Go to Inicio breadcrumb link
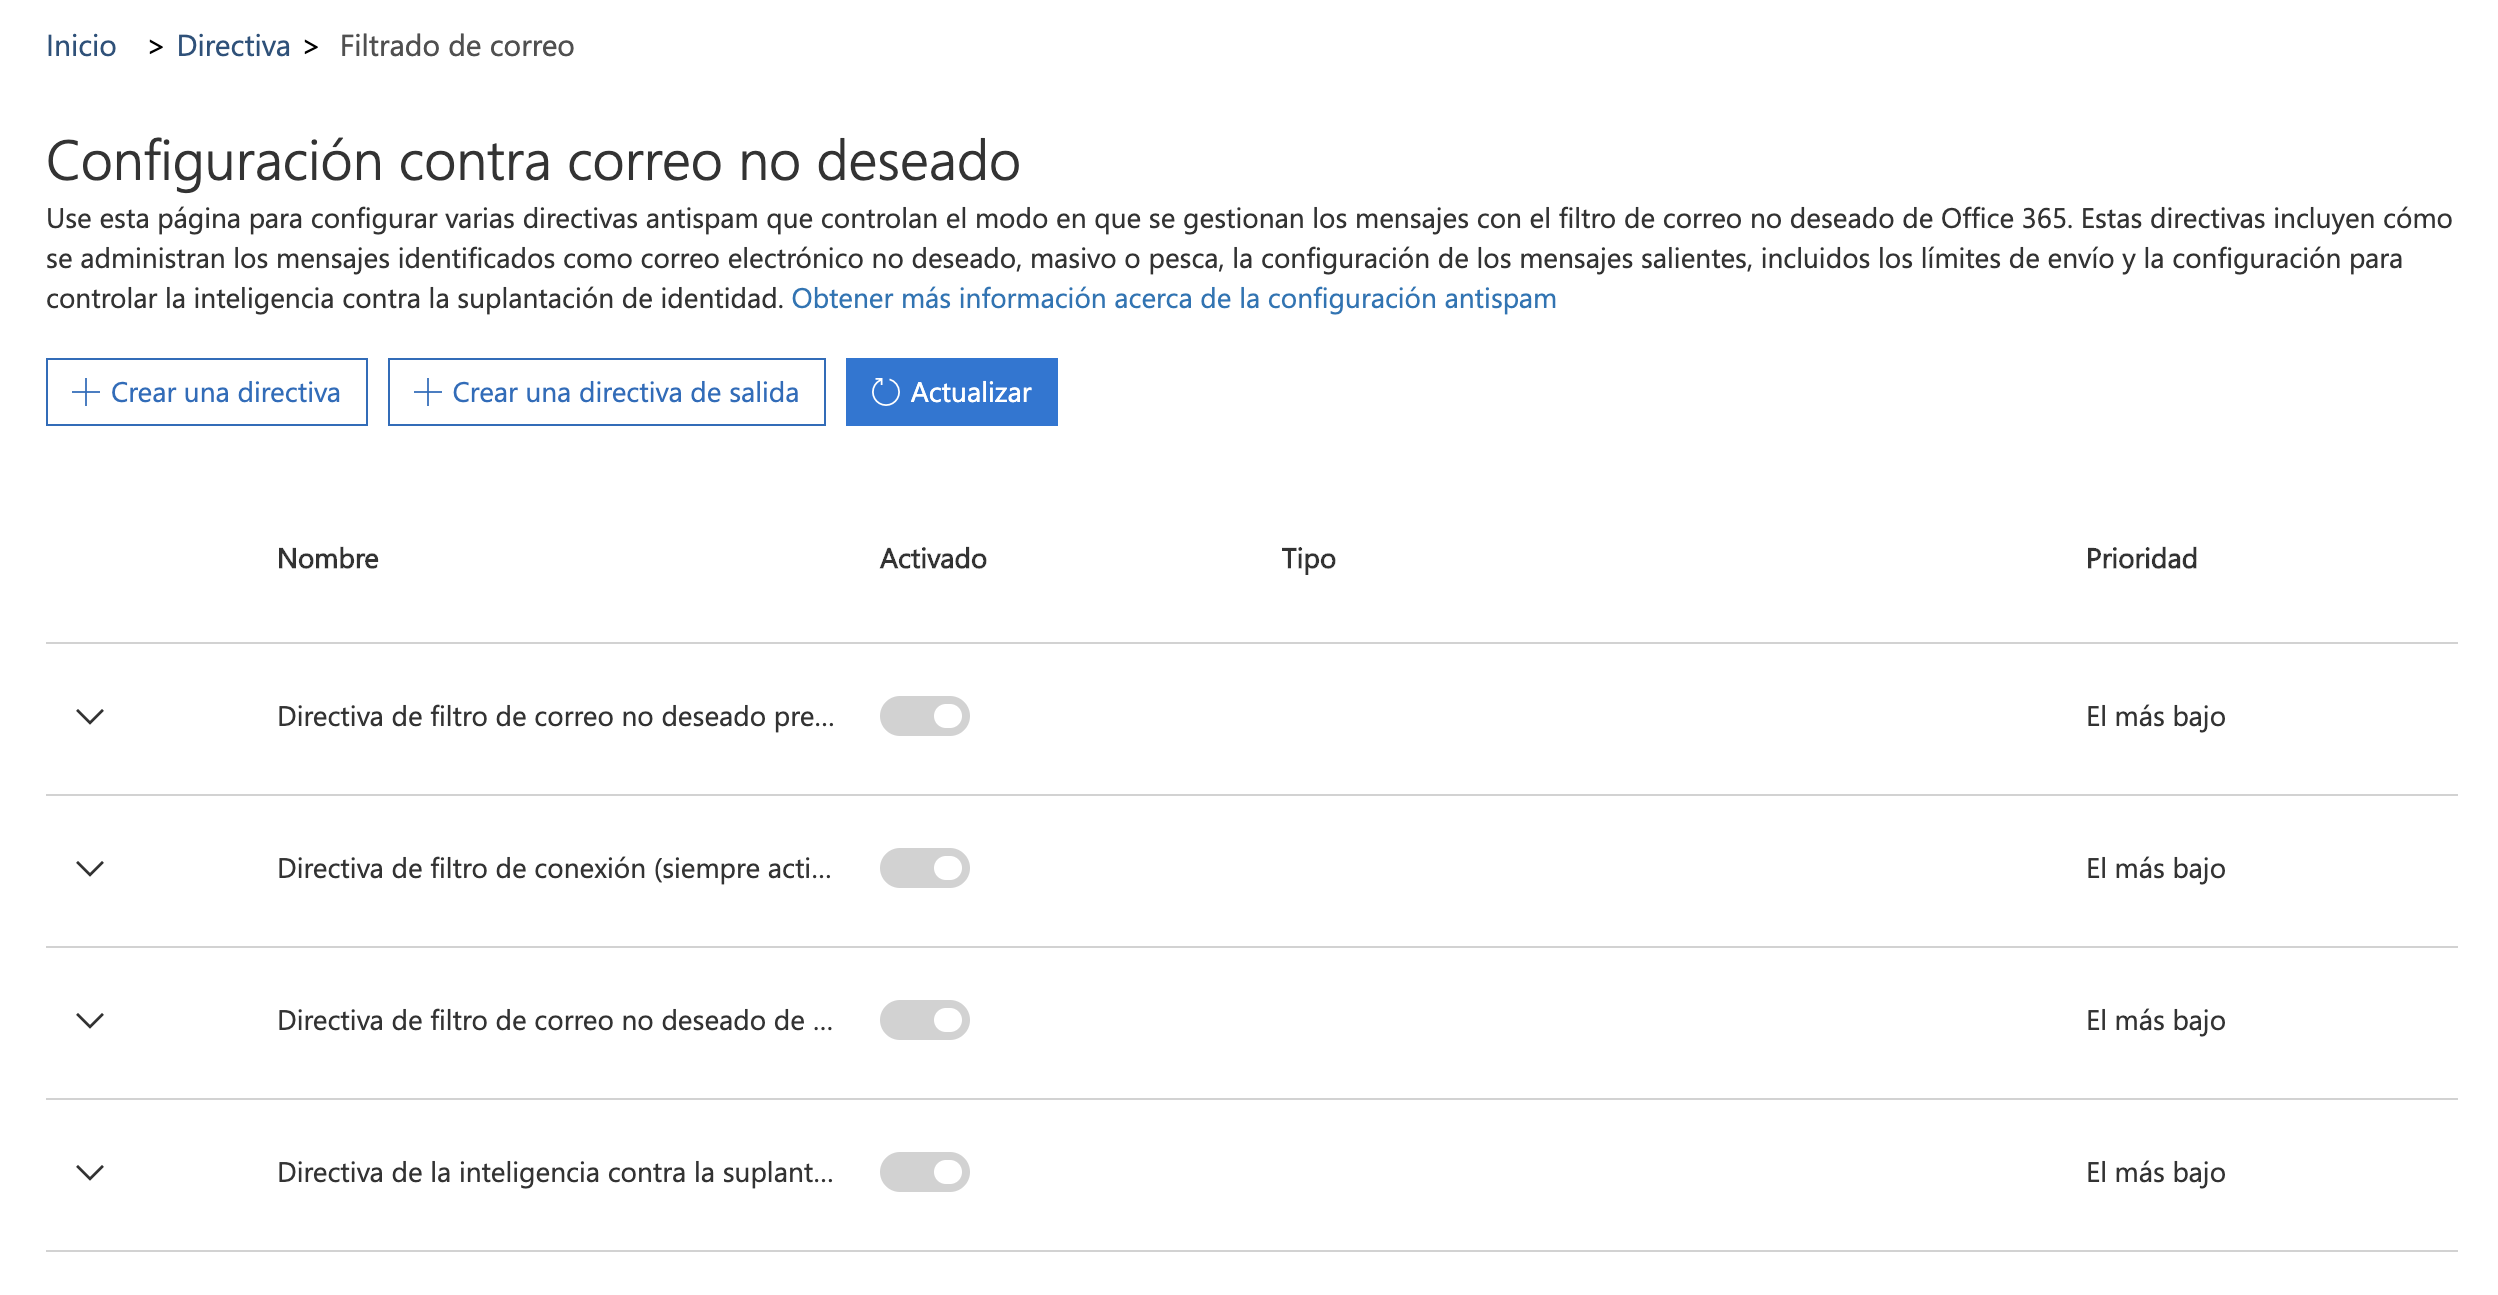2498x1295 pixels. coord(81,46)
